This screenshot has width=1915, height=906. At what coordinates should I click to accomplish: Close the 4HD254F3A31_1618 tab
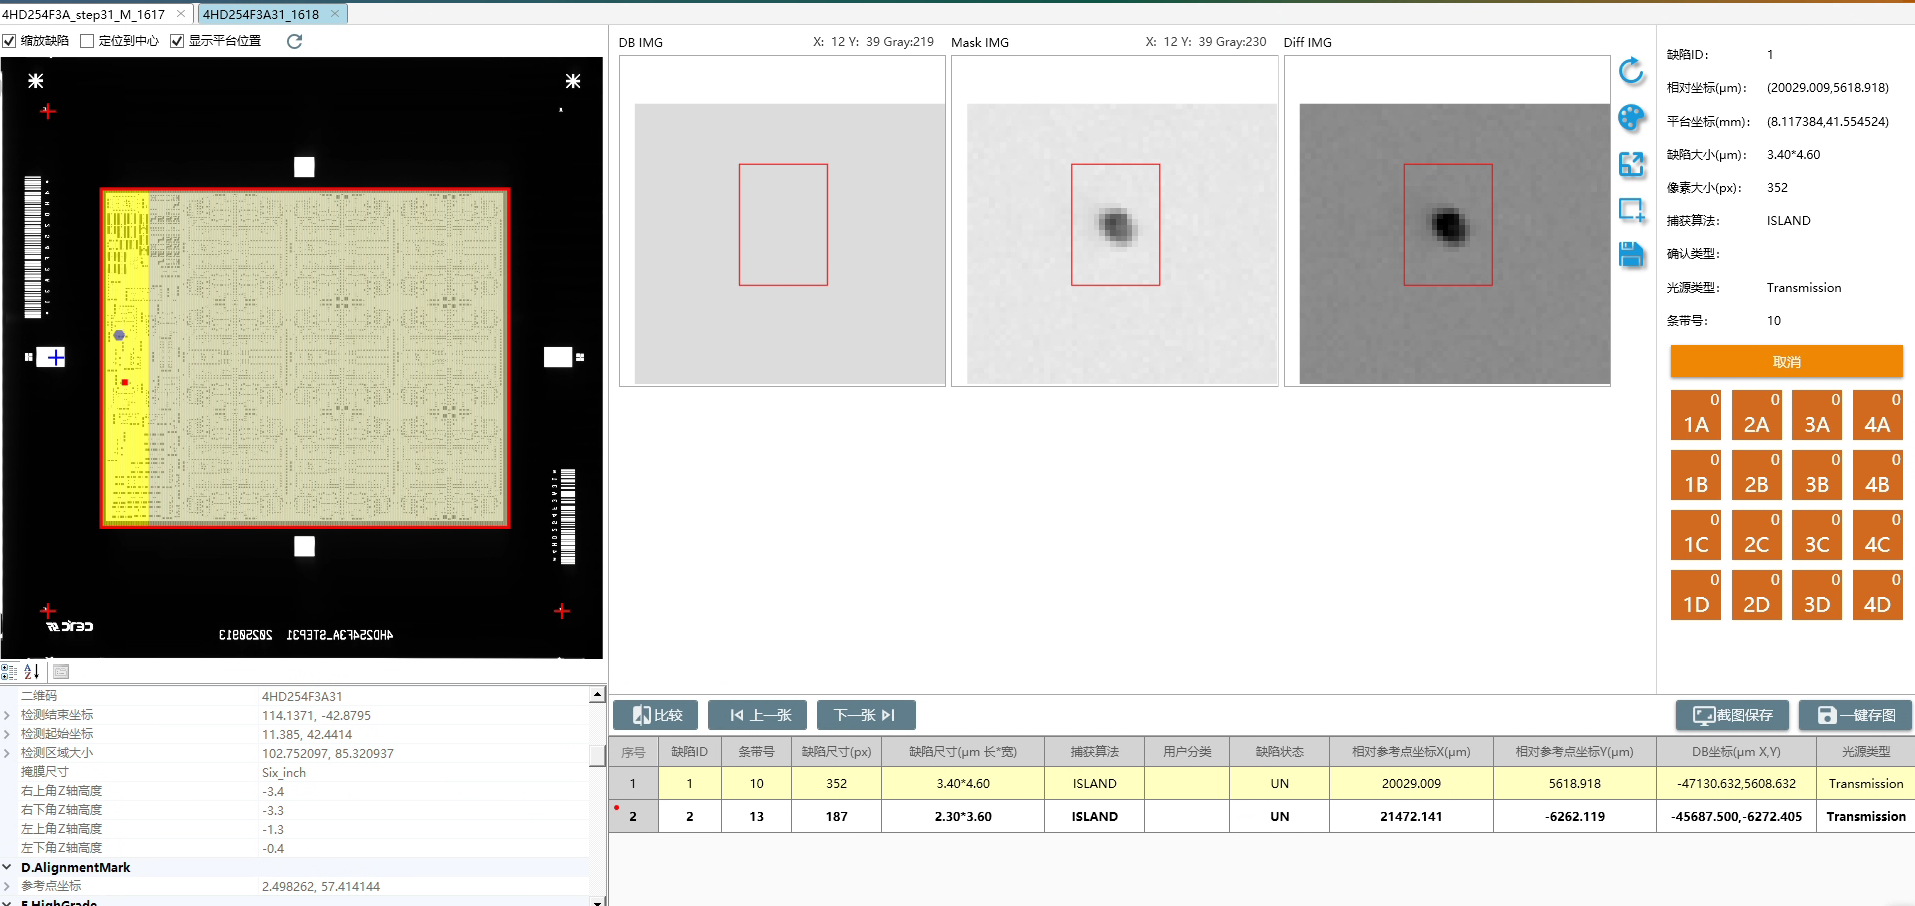pos(335,14)
